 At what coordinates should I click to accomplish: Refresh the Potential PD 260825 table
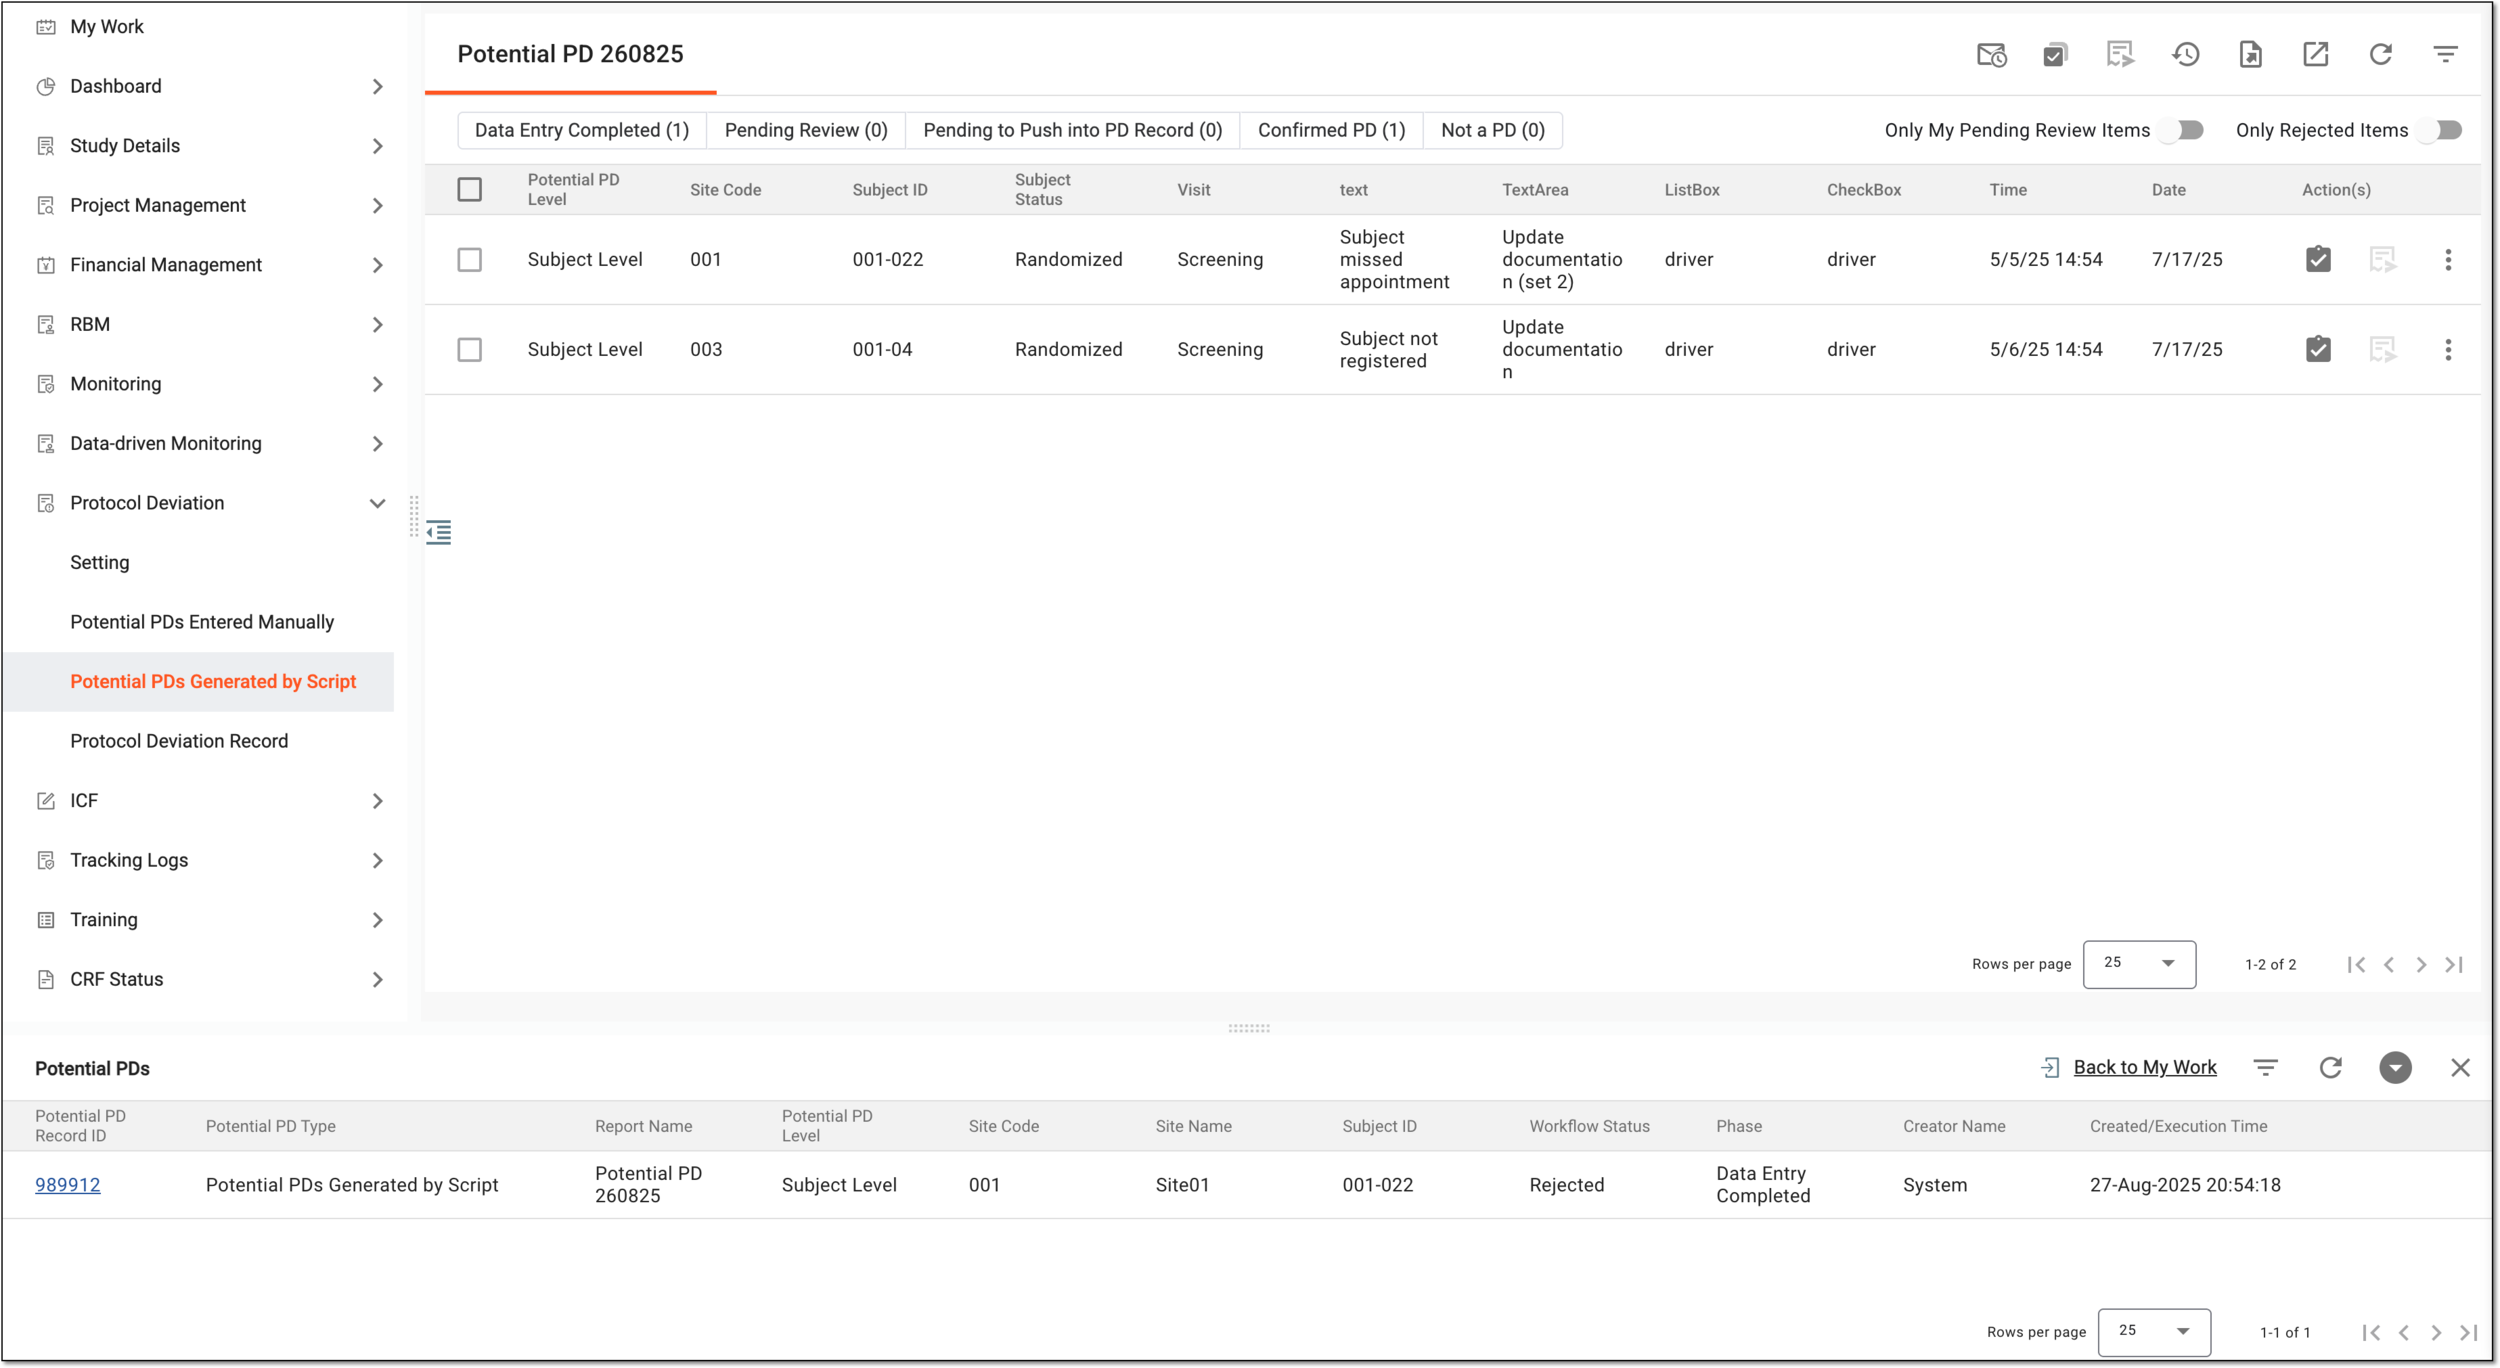(2381, 55)
